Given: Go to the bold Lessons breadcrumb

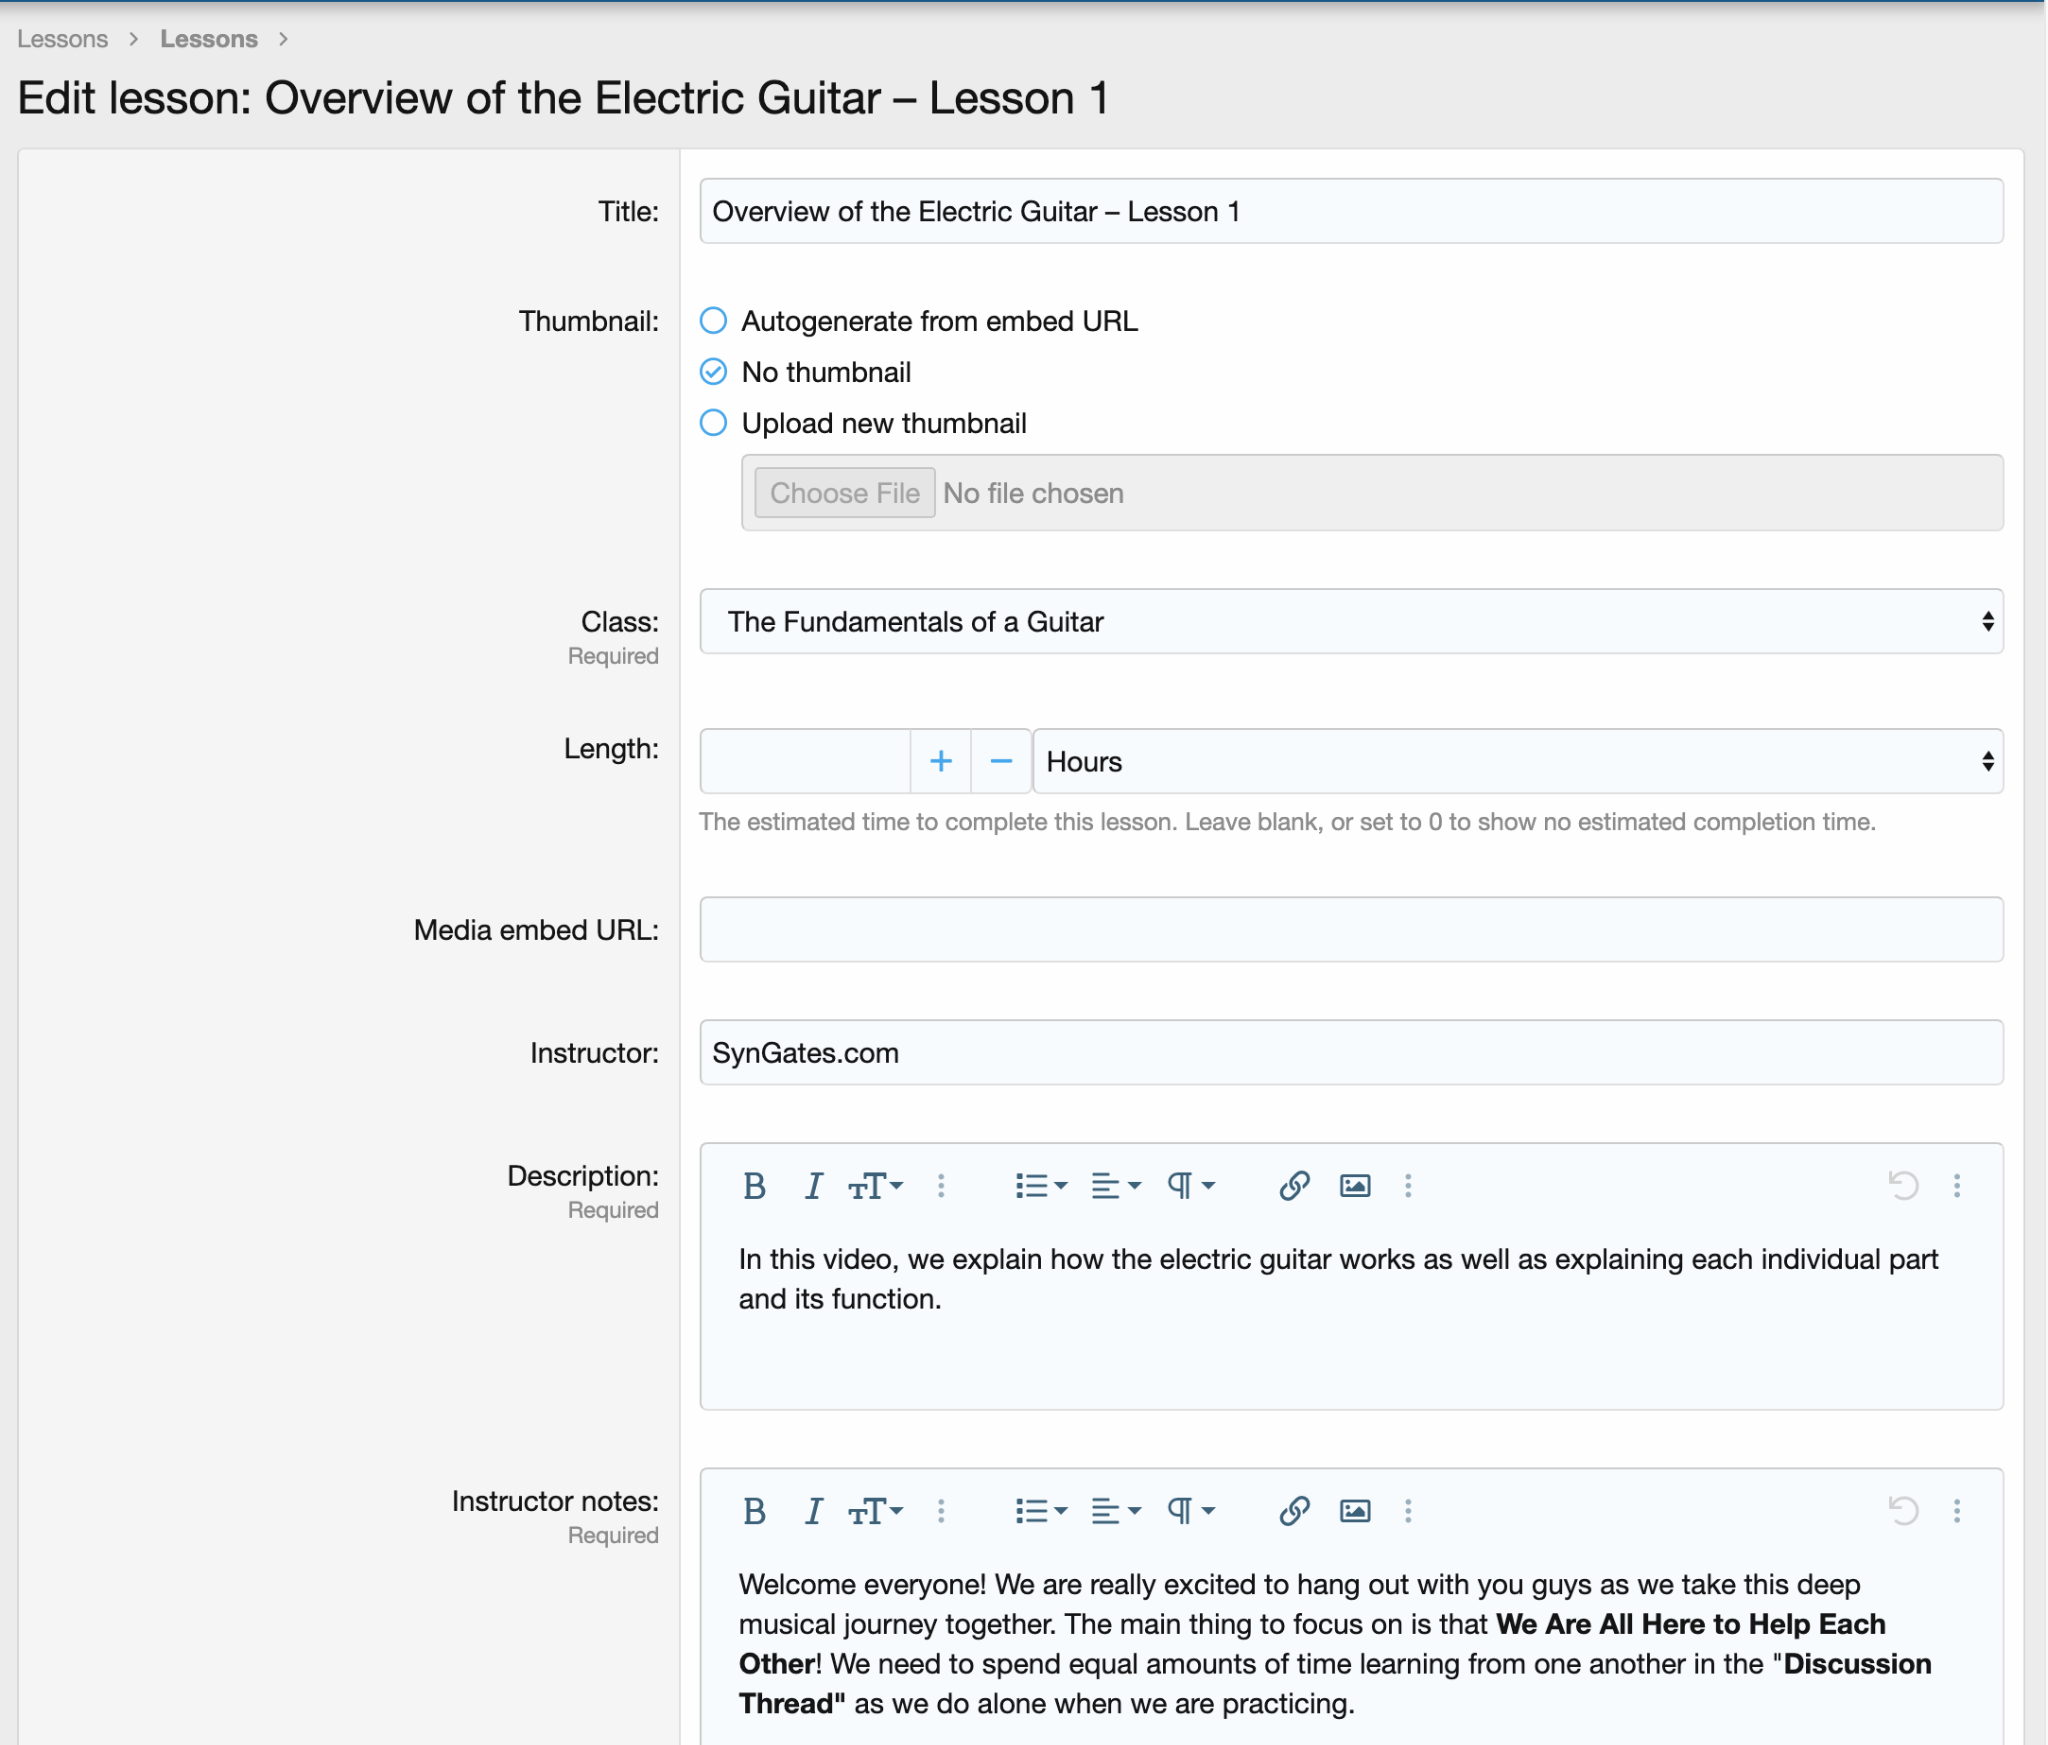Looking at the screenshot, I should coord(208,39).
